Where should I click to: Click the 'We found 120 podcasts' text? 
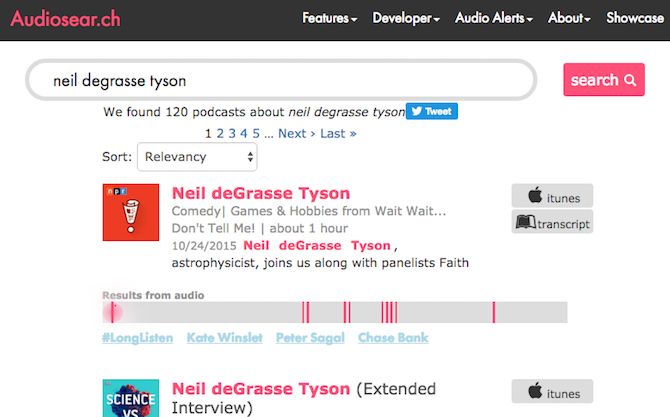click(x=254, y=112)
